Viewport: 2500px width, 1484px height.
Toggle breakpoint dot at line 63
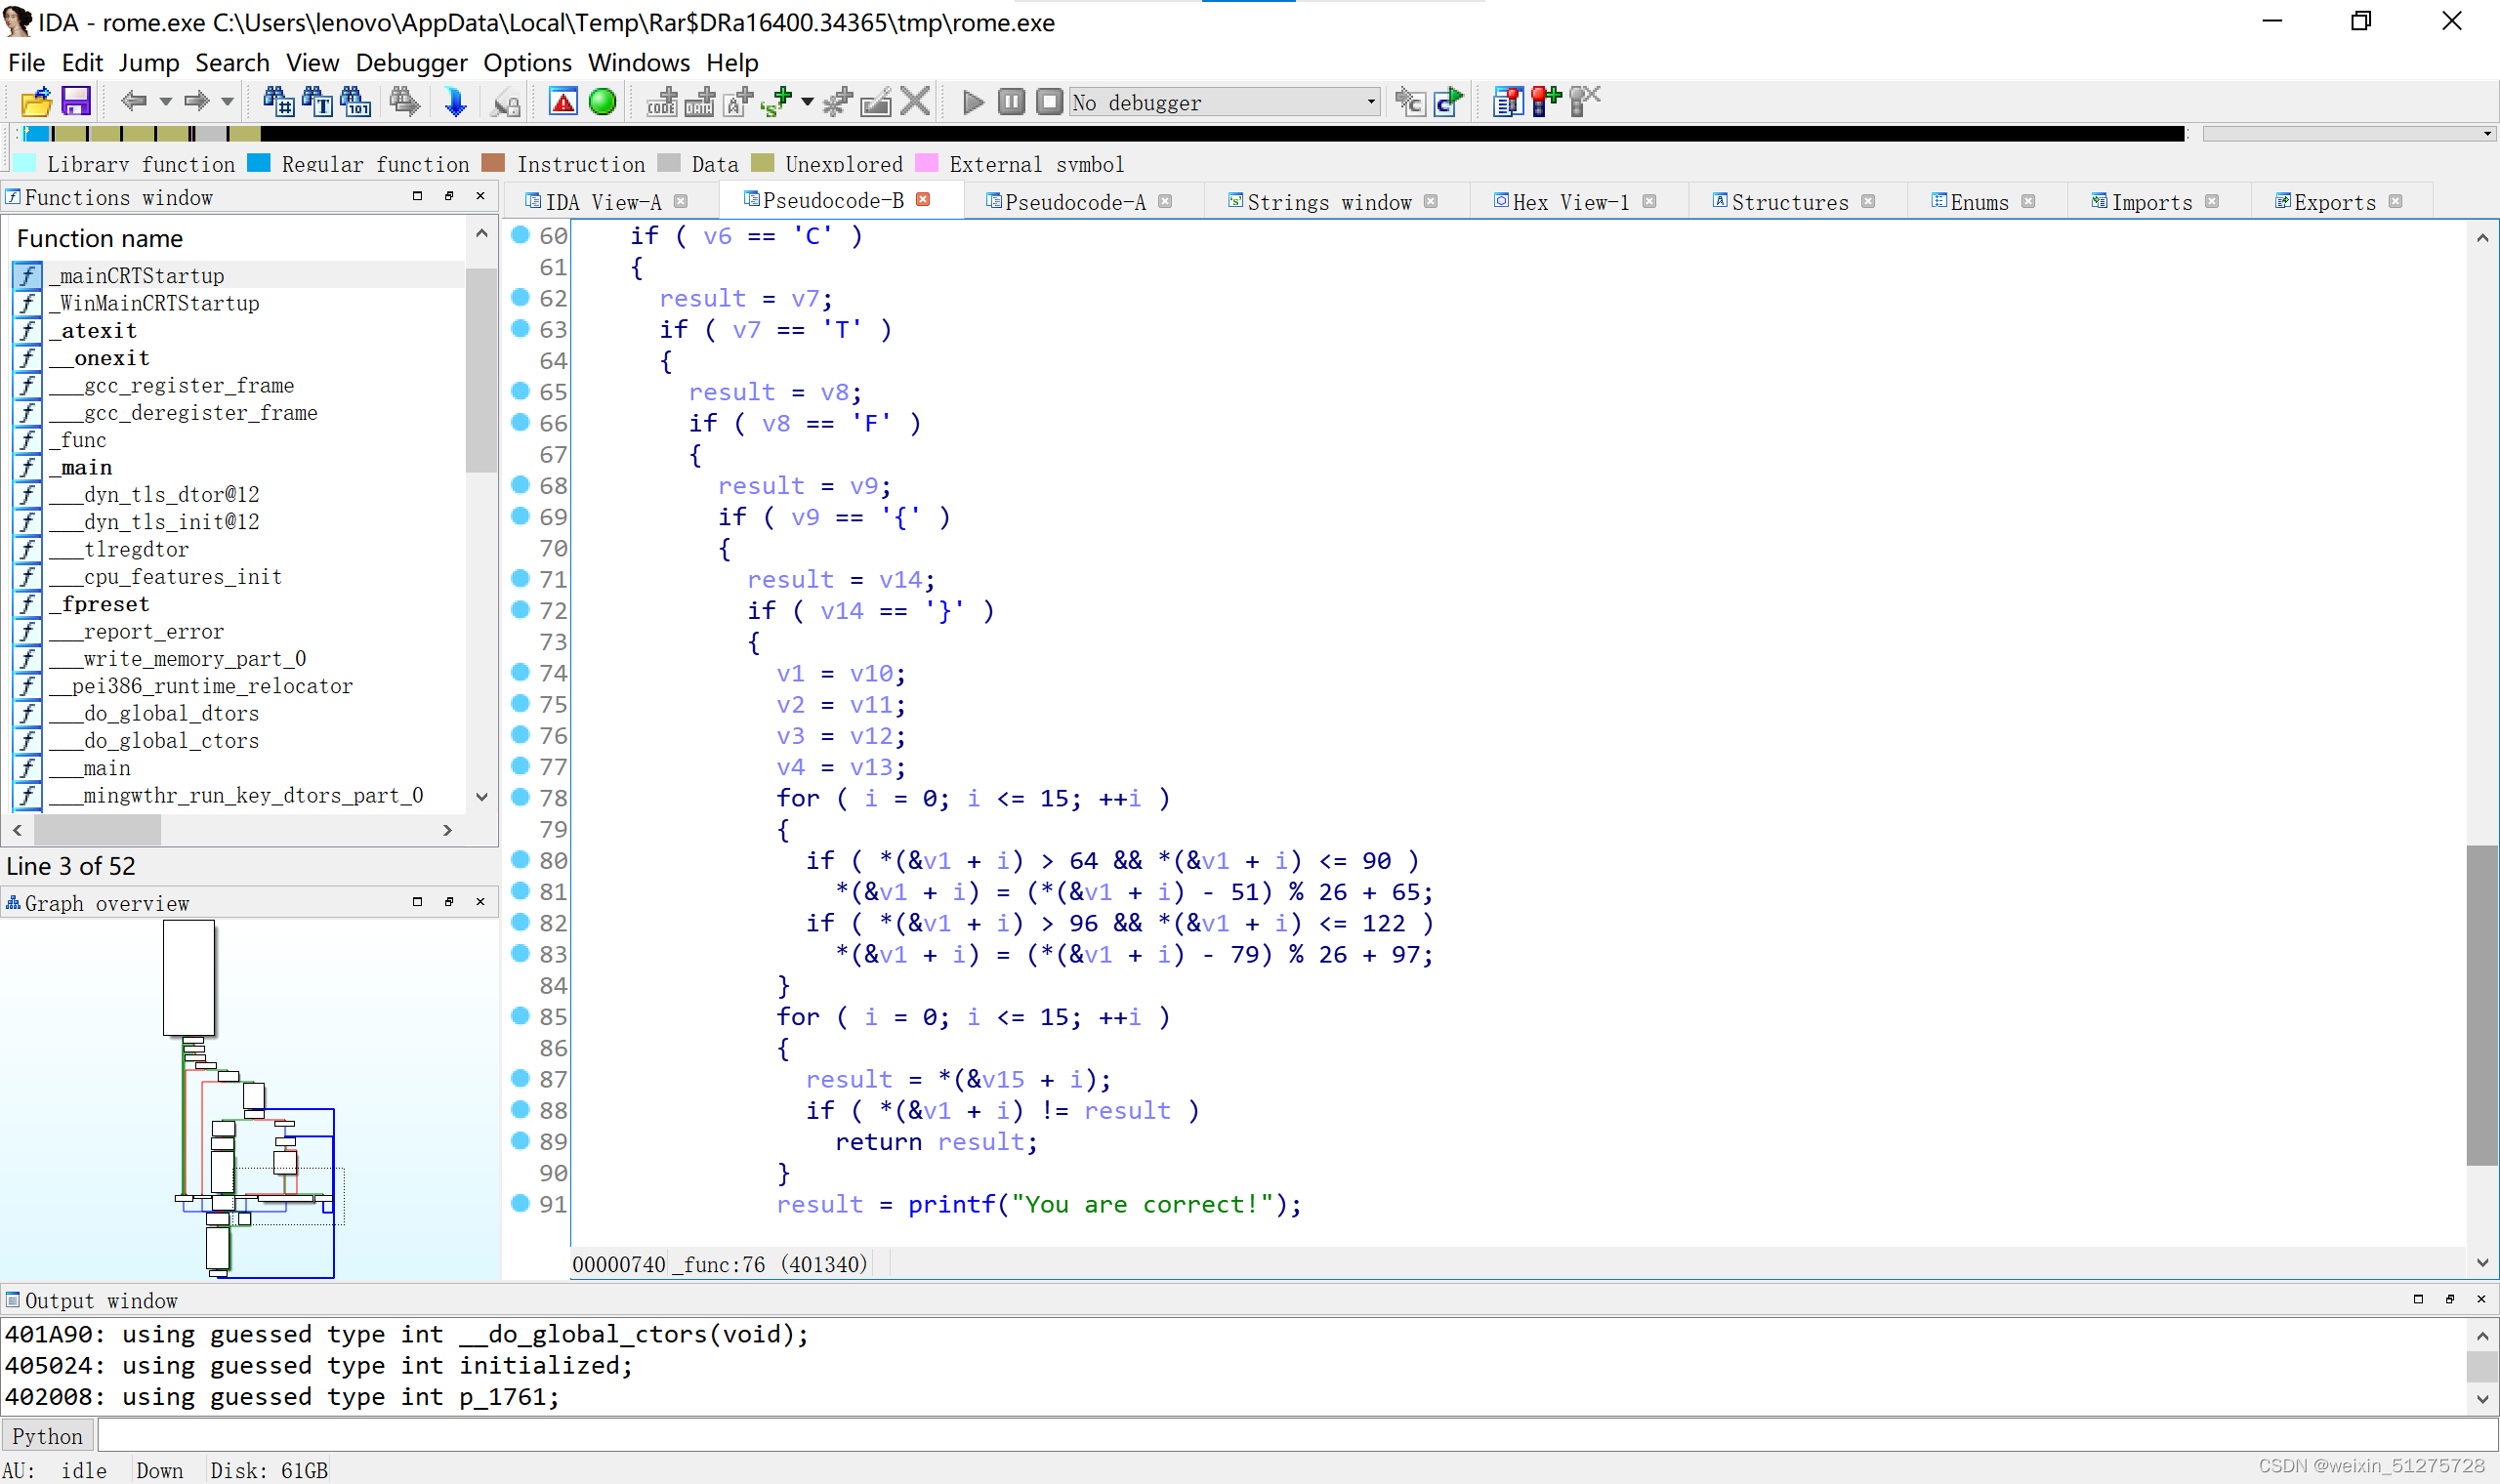tap(520, 328)
